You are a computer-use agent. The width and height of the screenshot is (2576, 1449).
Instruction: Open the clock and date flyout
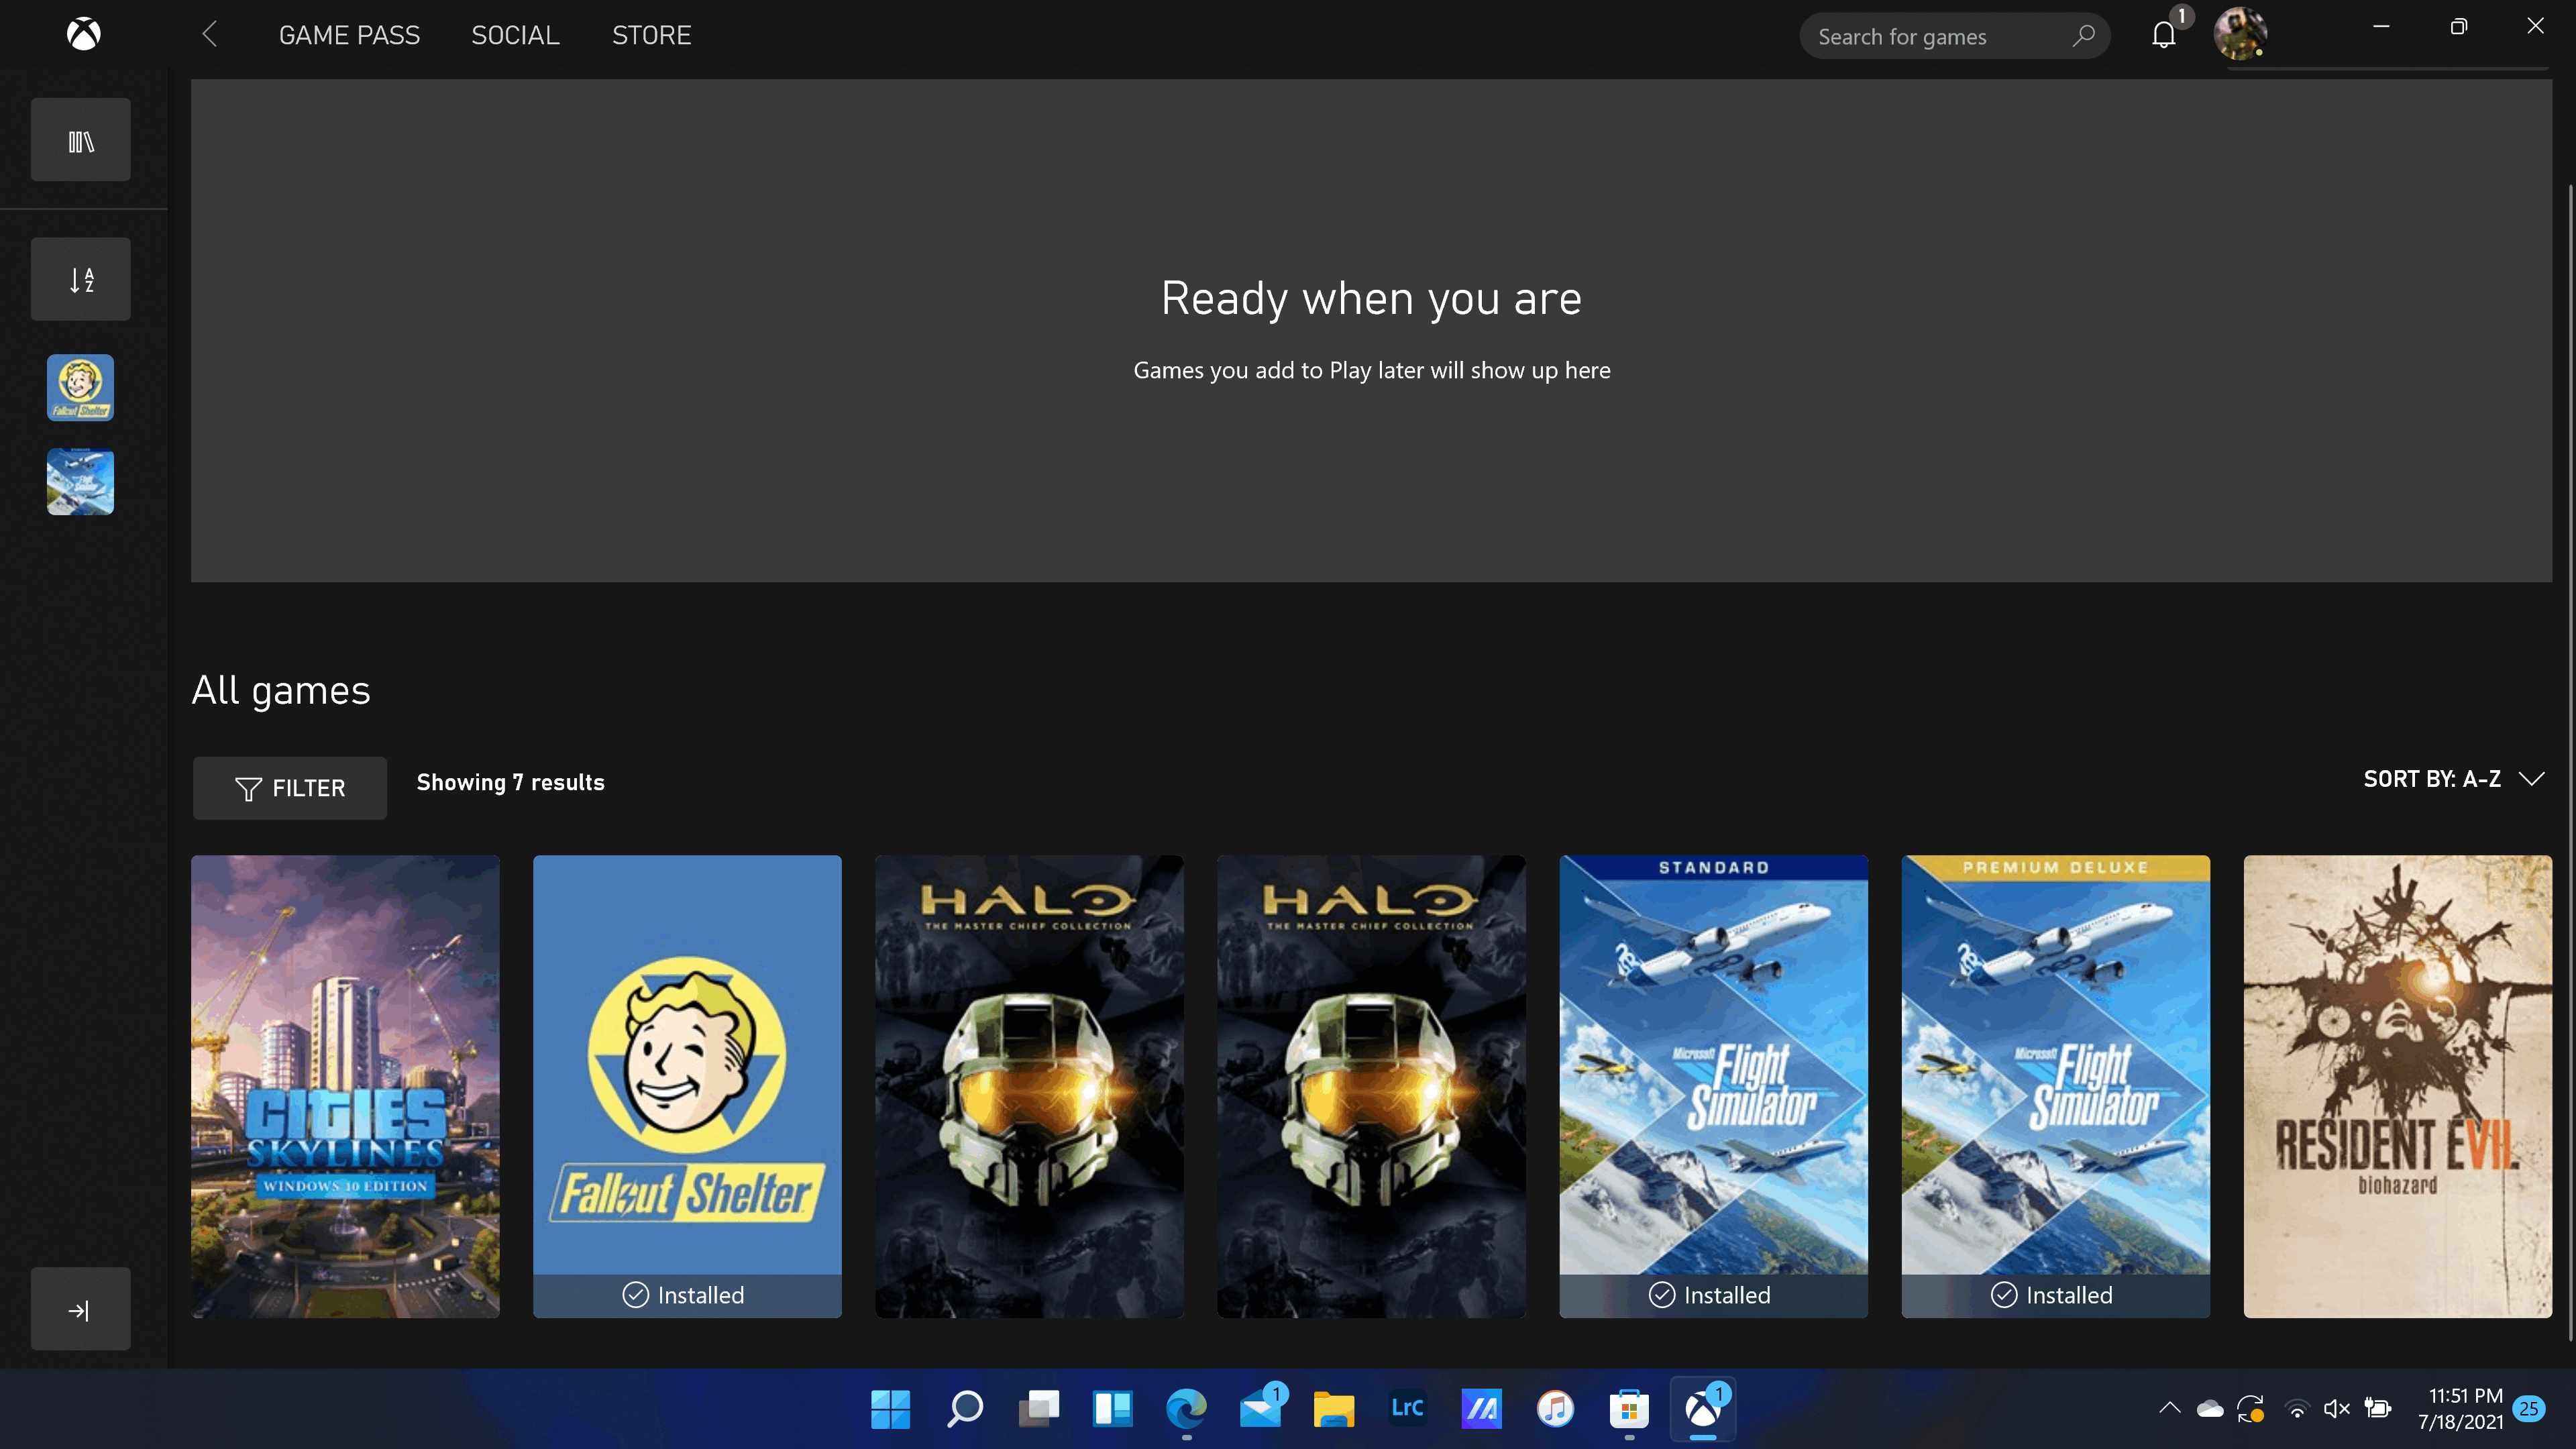(2461, 1409)
